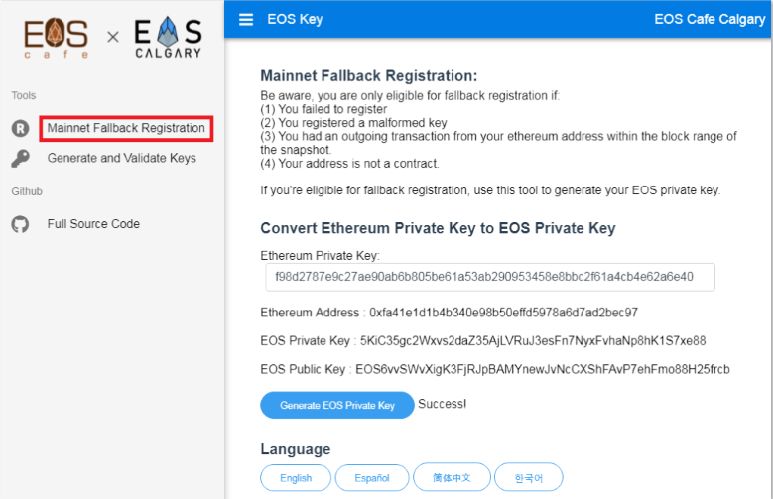Open the hamburger menu icon
Image resolution: width=773 pixels, height=499 pixels.
pos(246,19)
